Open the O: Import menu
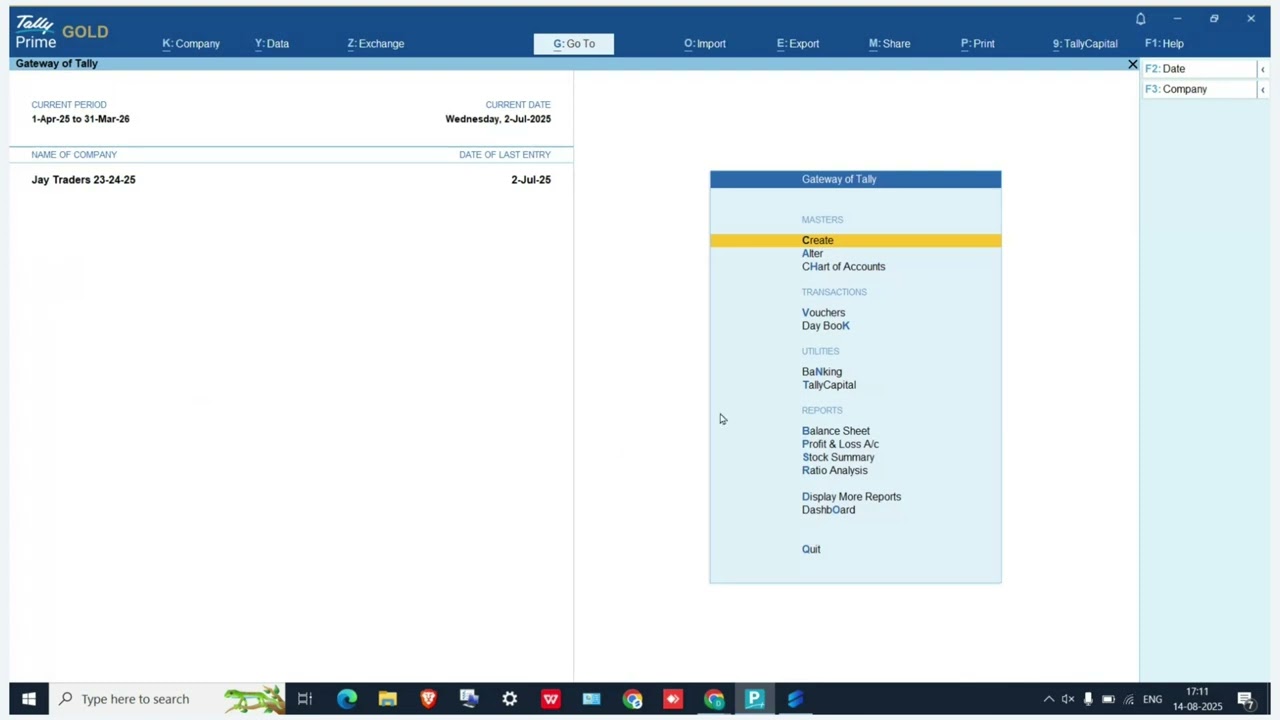 705,44
